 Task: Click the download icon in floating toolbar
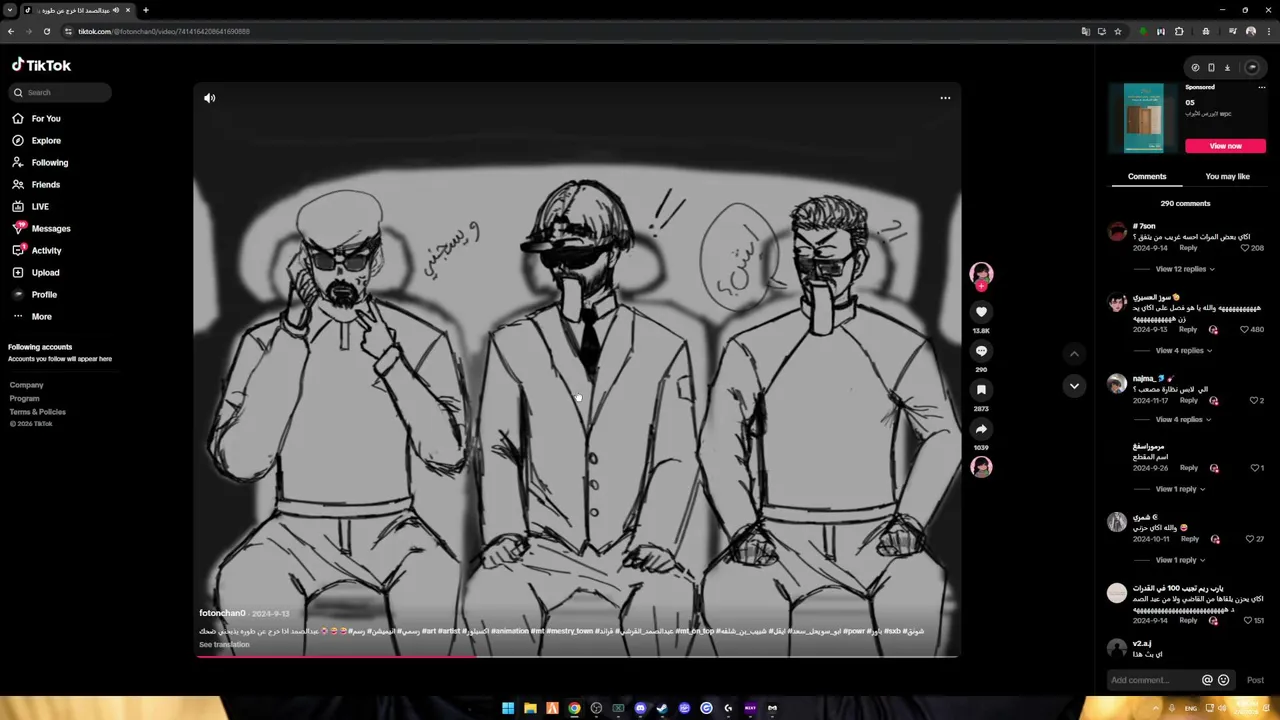point(1227,68)
